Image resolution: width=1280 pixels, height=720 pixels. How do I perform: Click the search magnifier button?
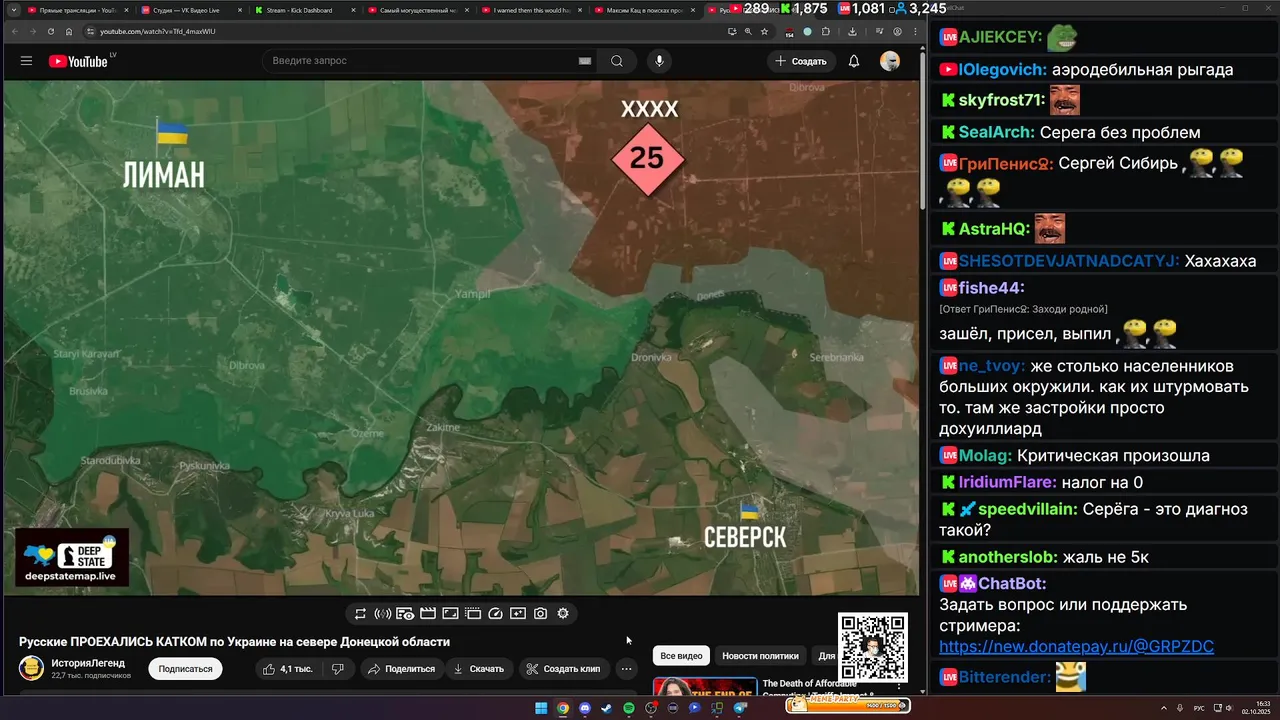(617, 61)
